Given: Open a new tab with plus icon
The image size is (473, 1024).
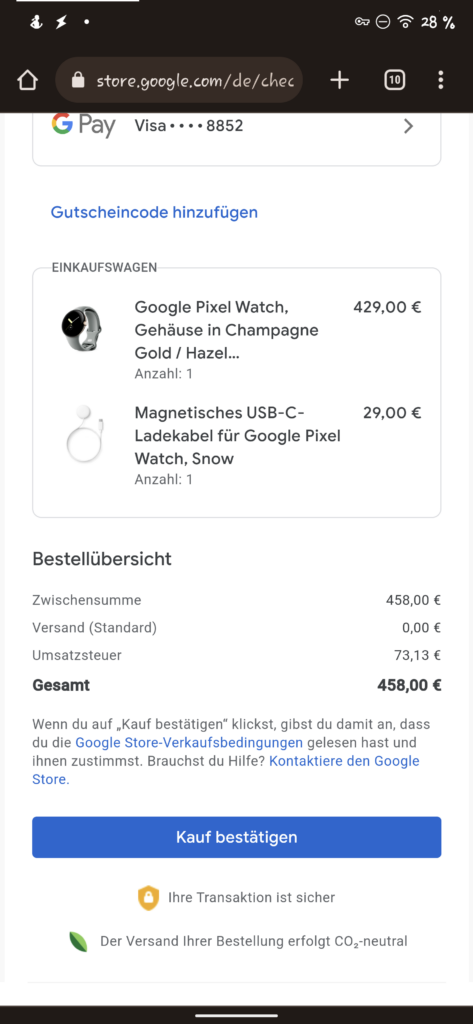Looking at the screenshot, I should [339, 80].
